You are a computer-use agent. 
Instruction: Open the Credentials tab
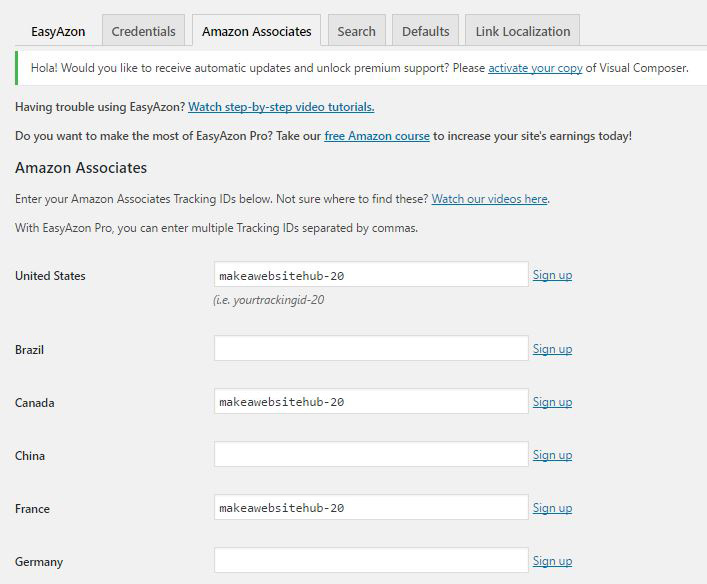point(143,31)
